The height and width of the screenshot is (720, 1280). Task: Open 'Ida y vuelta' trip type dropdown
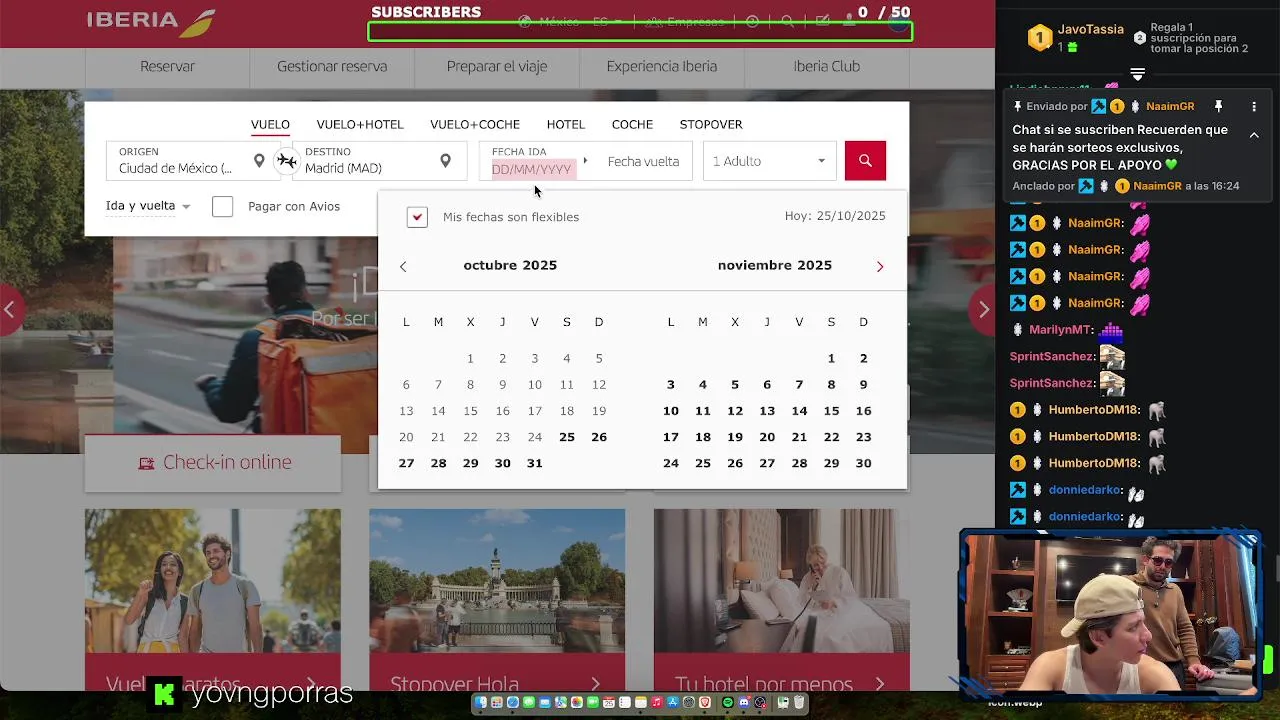[148, 206]
